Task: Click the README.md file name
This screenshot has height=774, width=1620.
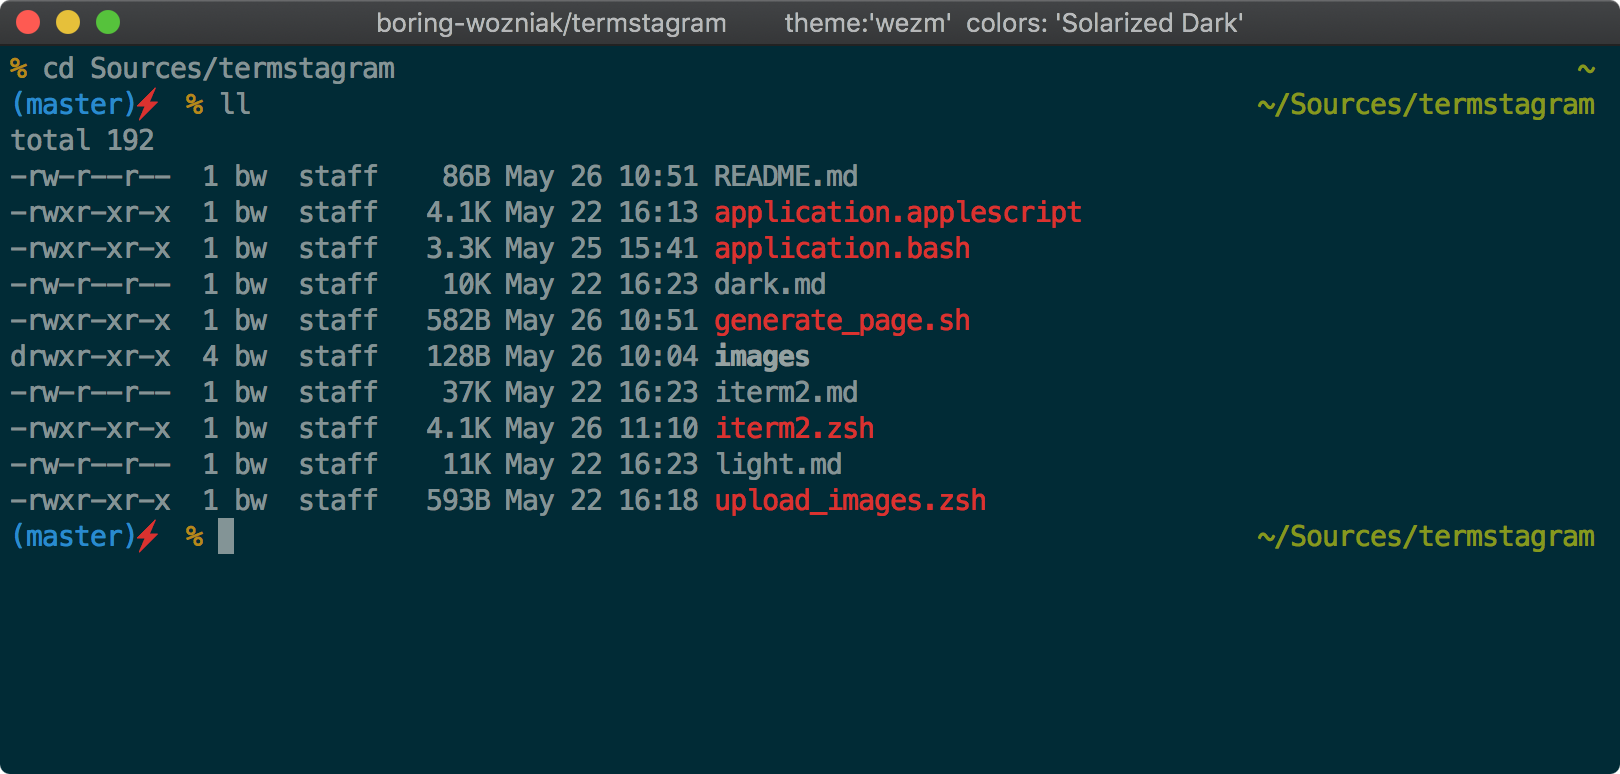Action: tap(785, 177)
